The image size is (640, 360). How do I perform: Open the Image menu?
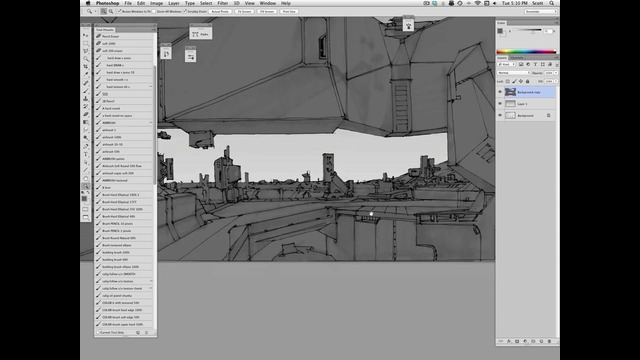click(x=156, y=3)
